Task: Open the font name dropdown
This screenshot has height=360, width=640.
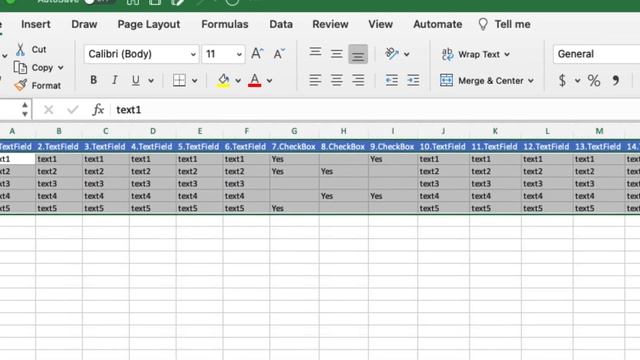Action: (x=193, y=54)
